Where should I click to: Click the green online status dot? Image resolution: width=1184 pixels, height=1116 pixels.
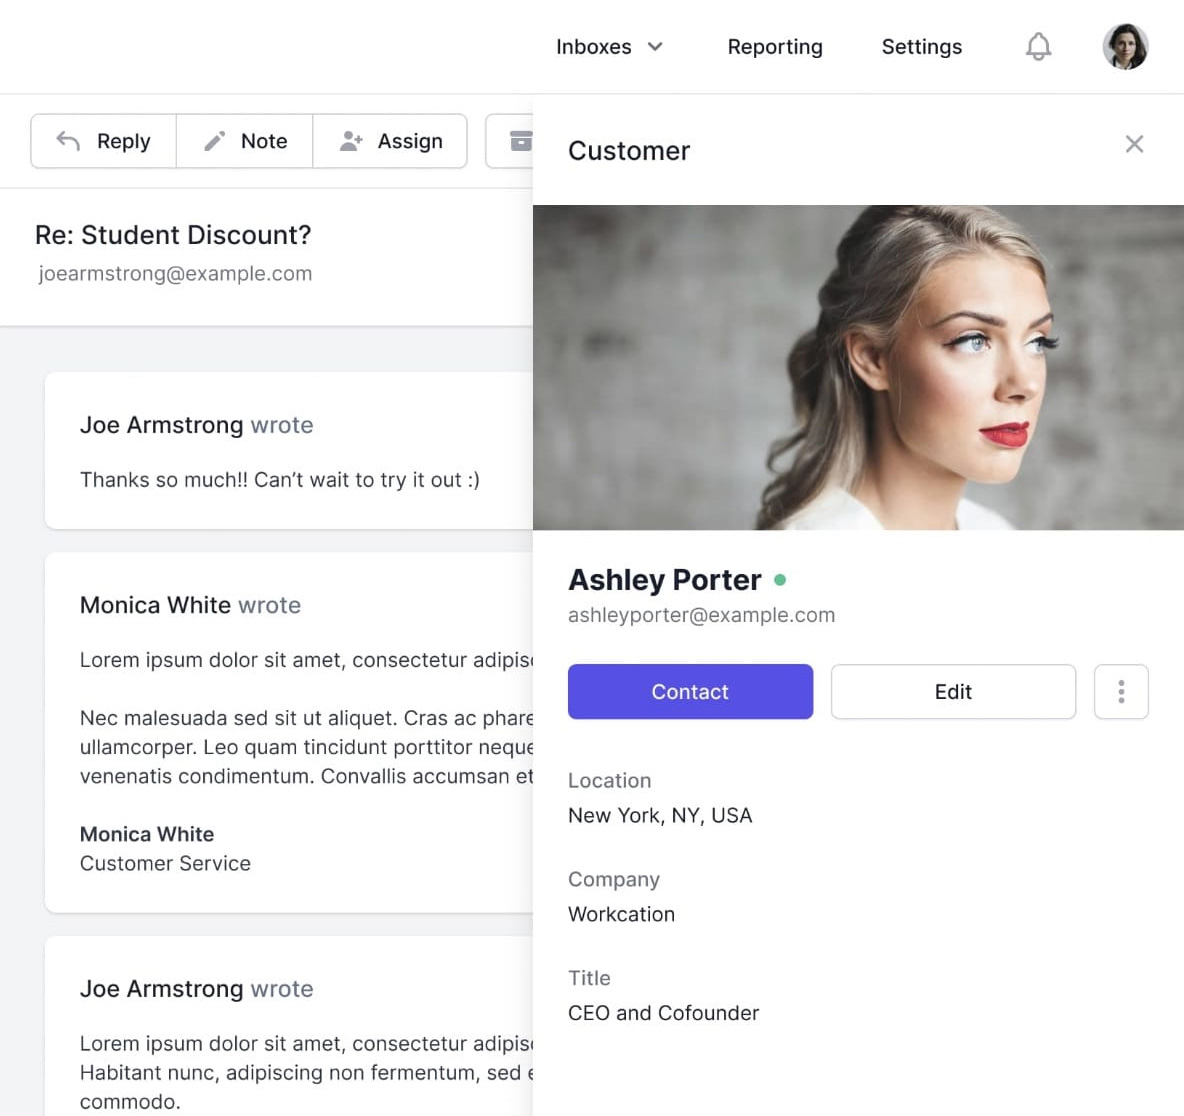(x=780, y=579)
